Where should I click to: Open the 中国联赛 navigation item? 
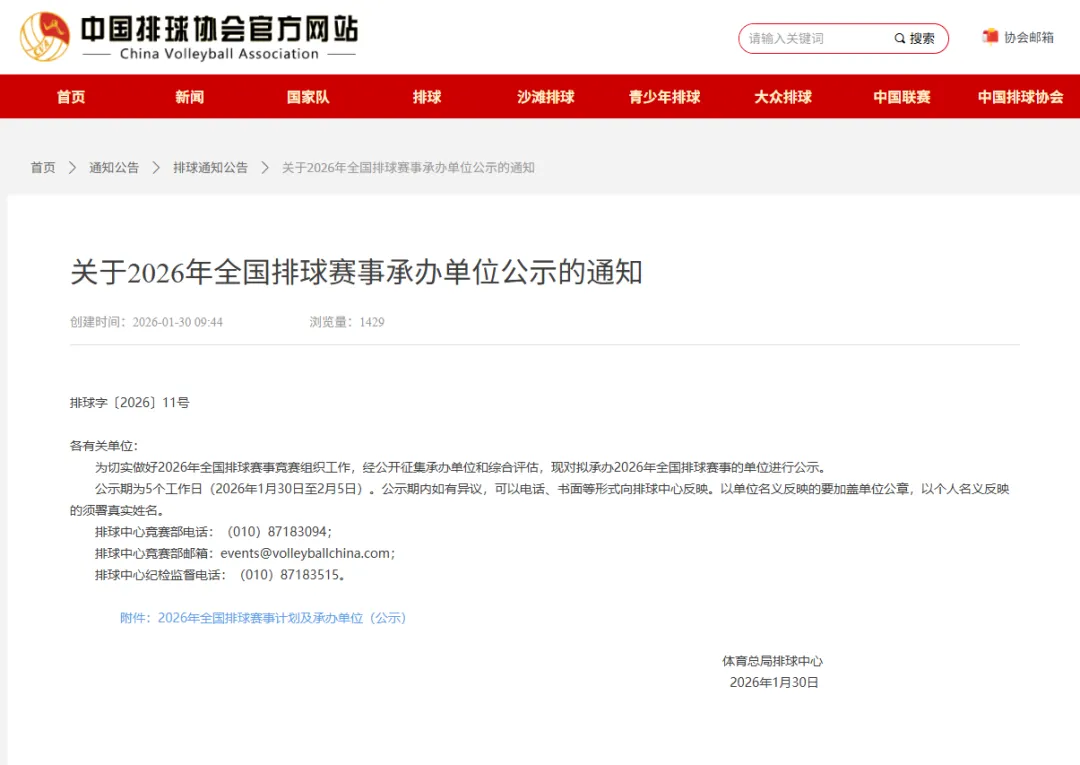tap(902, 97)
